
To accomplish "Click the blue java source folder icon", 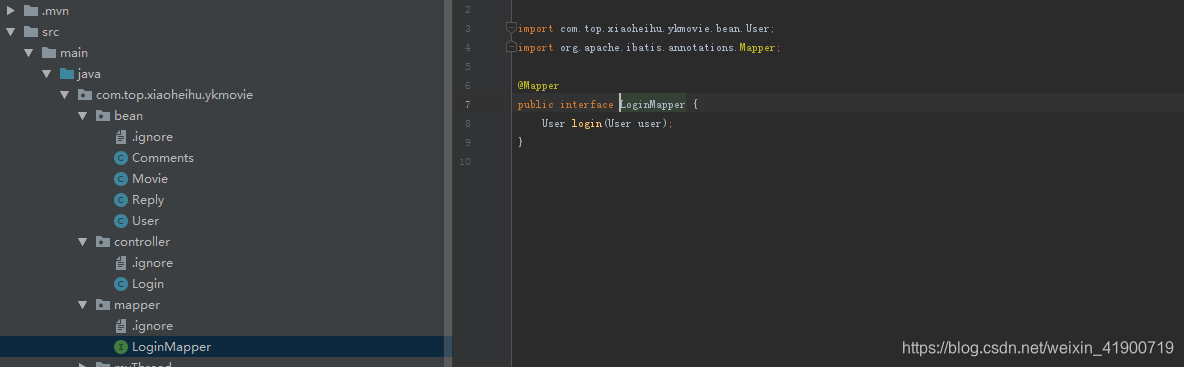I will pos(66,74).
